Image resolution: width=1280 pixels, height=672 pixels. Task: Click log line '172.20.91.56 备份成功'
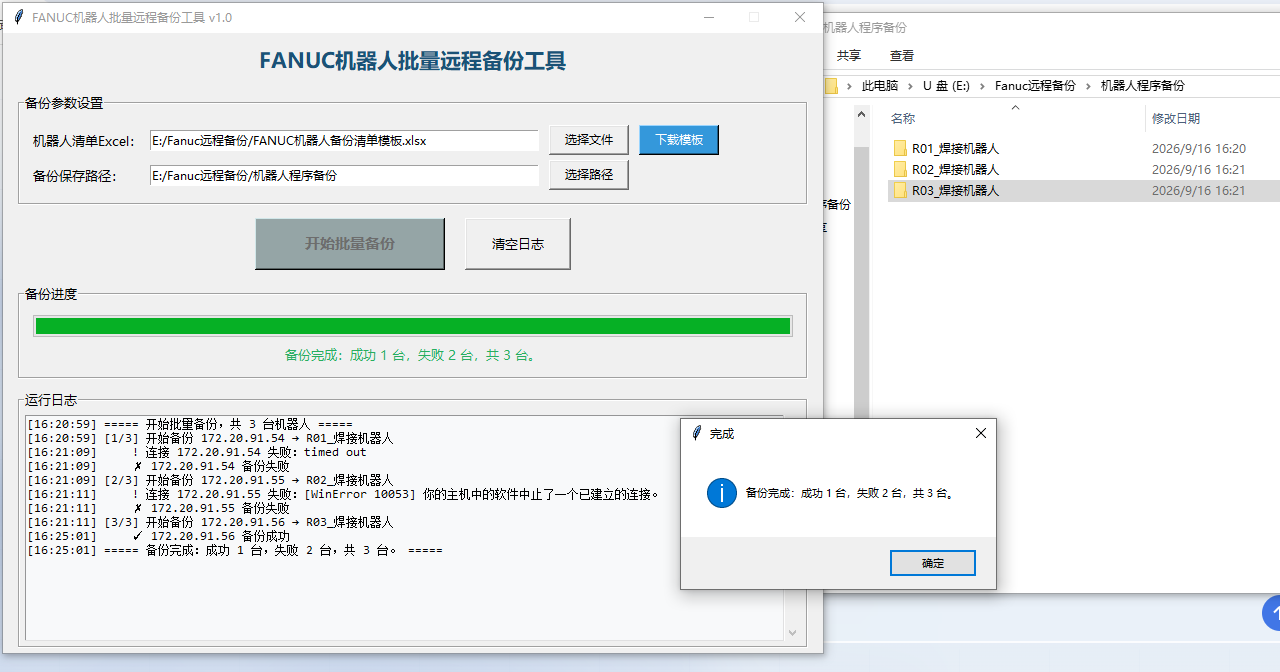click(220, 537)
